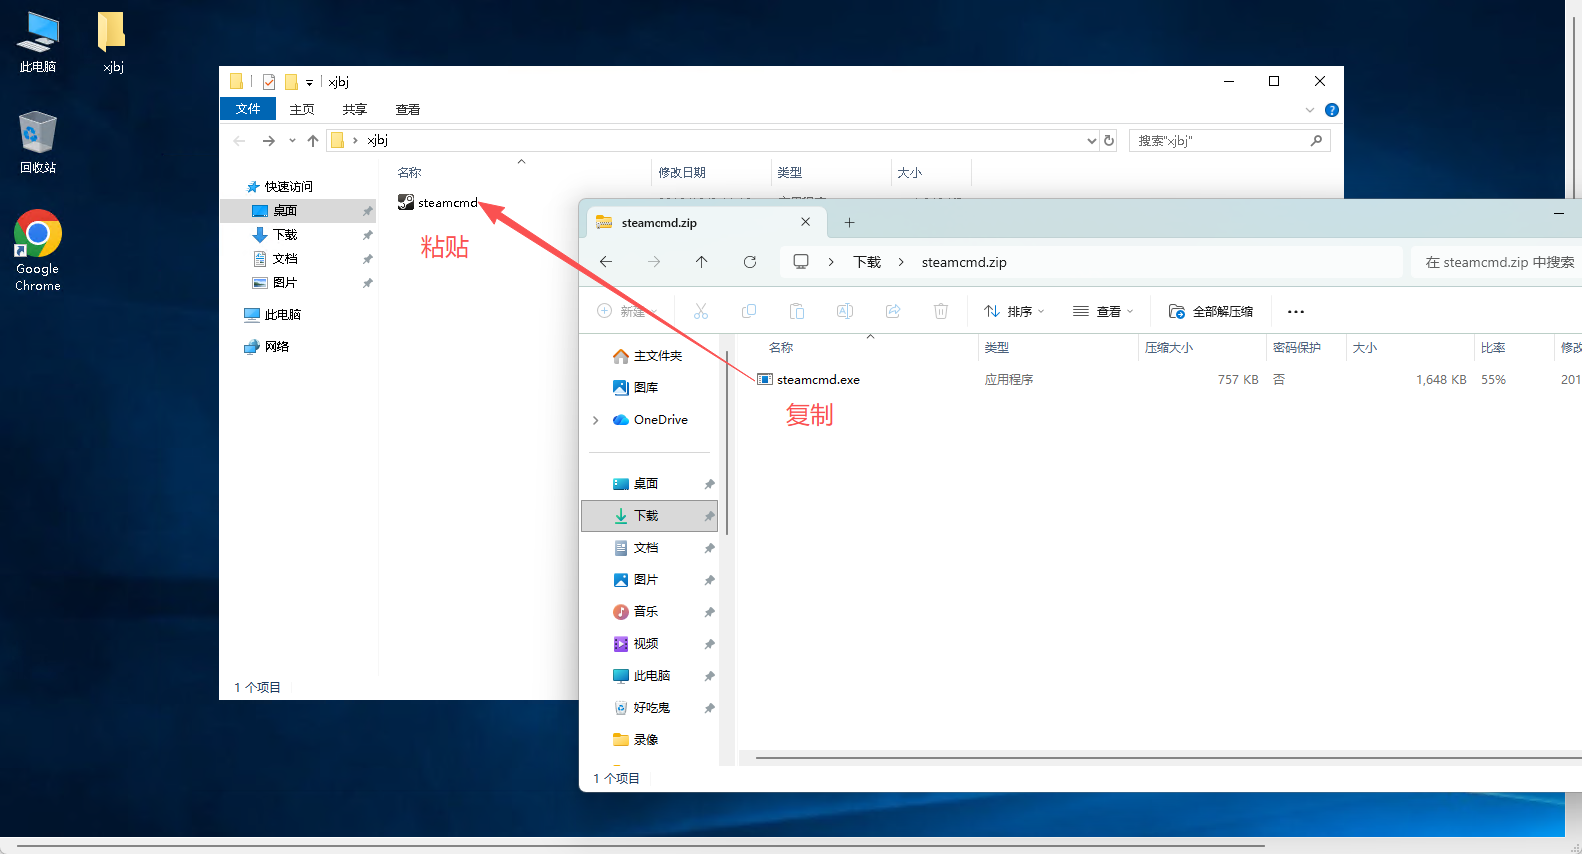1582x854 pixels.
Task: Click the search box in xjbj window
Action: click(x=1220, y=141)
